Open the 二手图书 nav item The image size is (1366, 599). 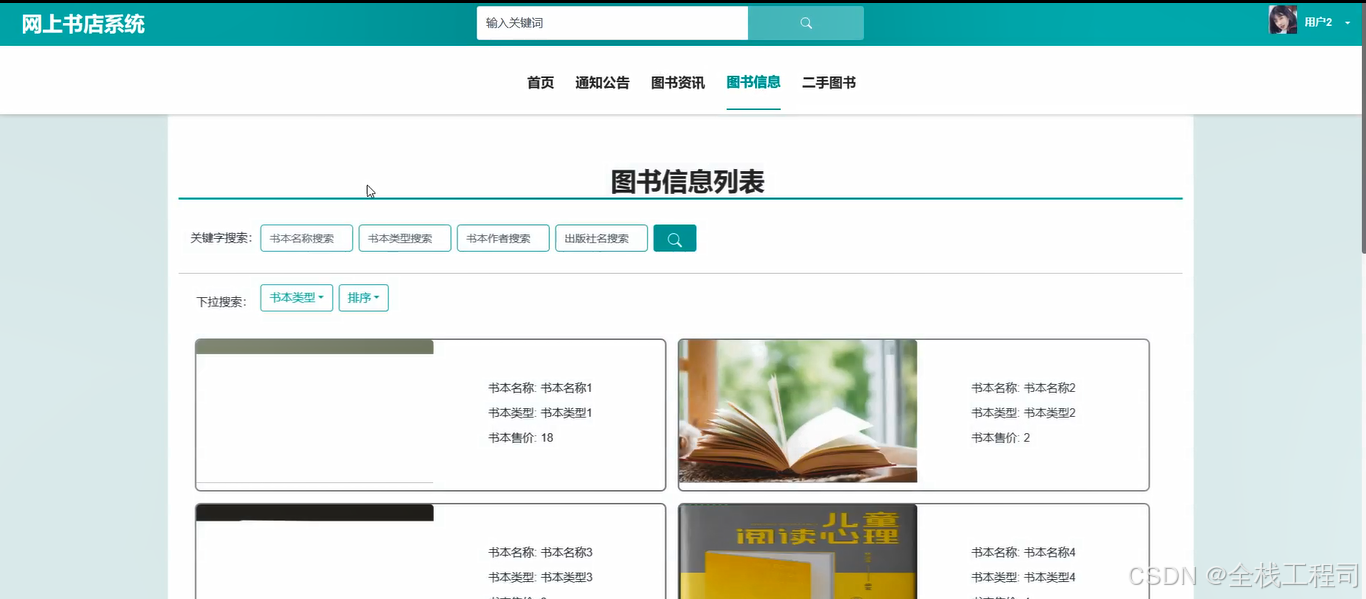click(829, 83)
